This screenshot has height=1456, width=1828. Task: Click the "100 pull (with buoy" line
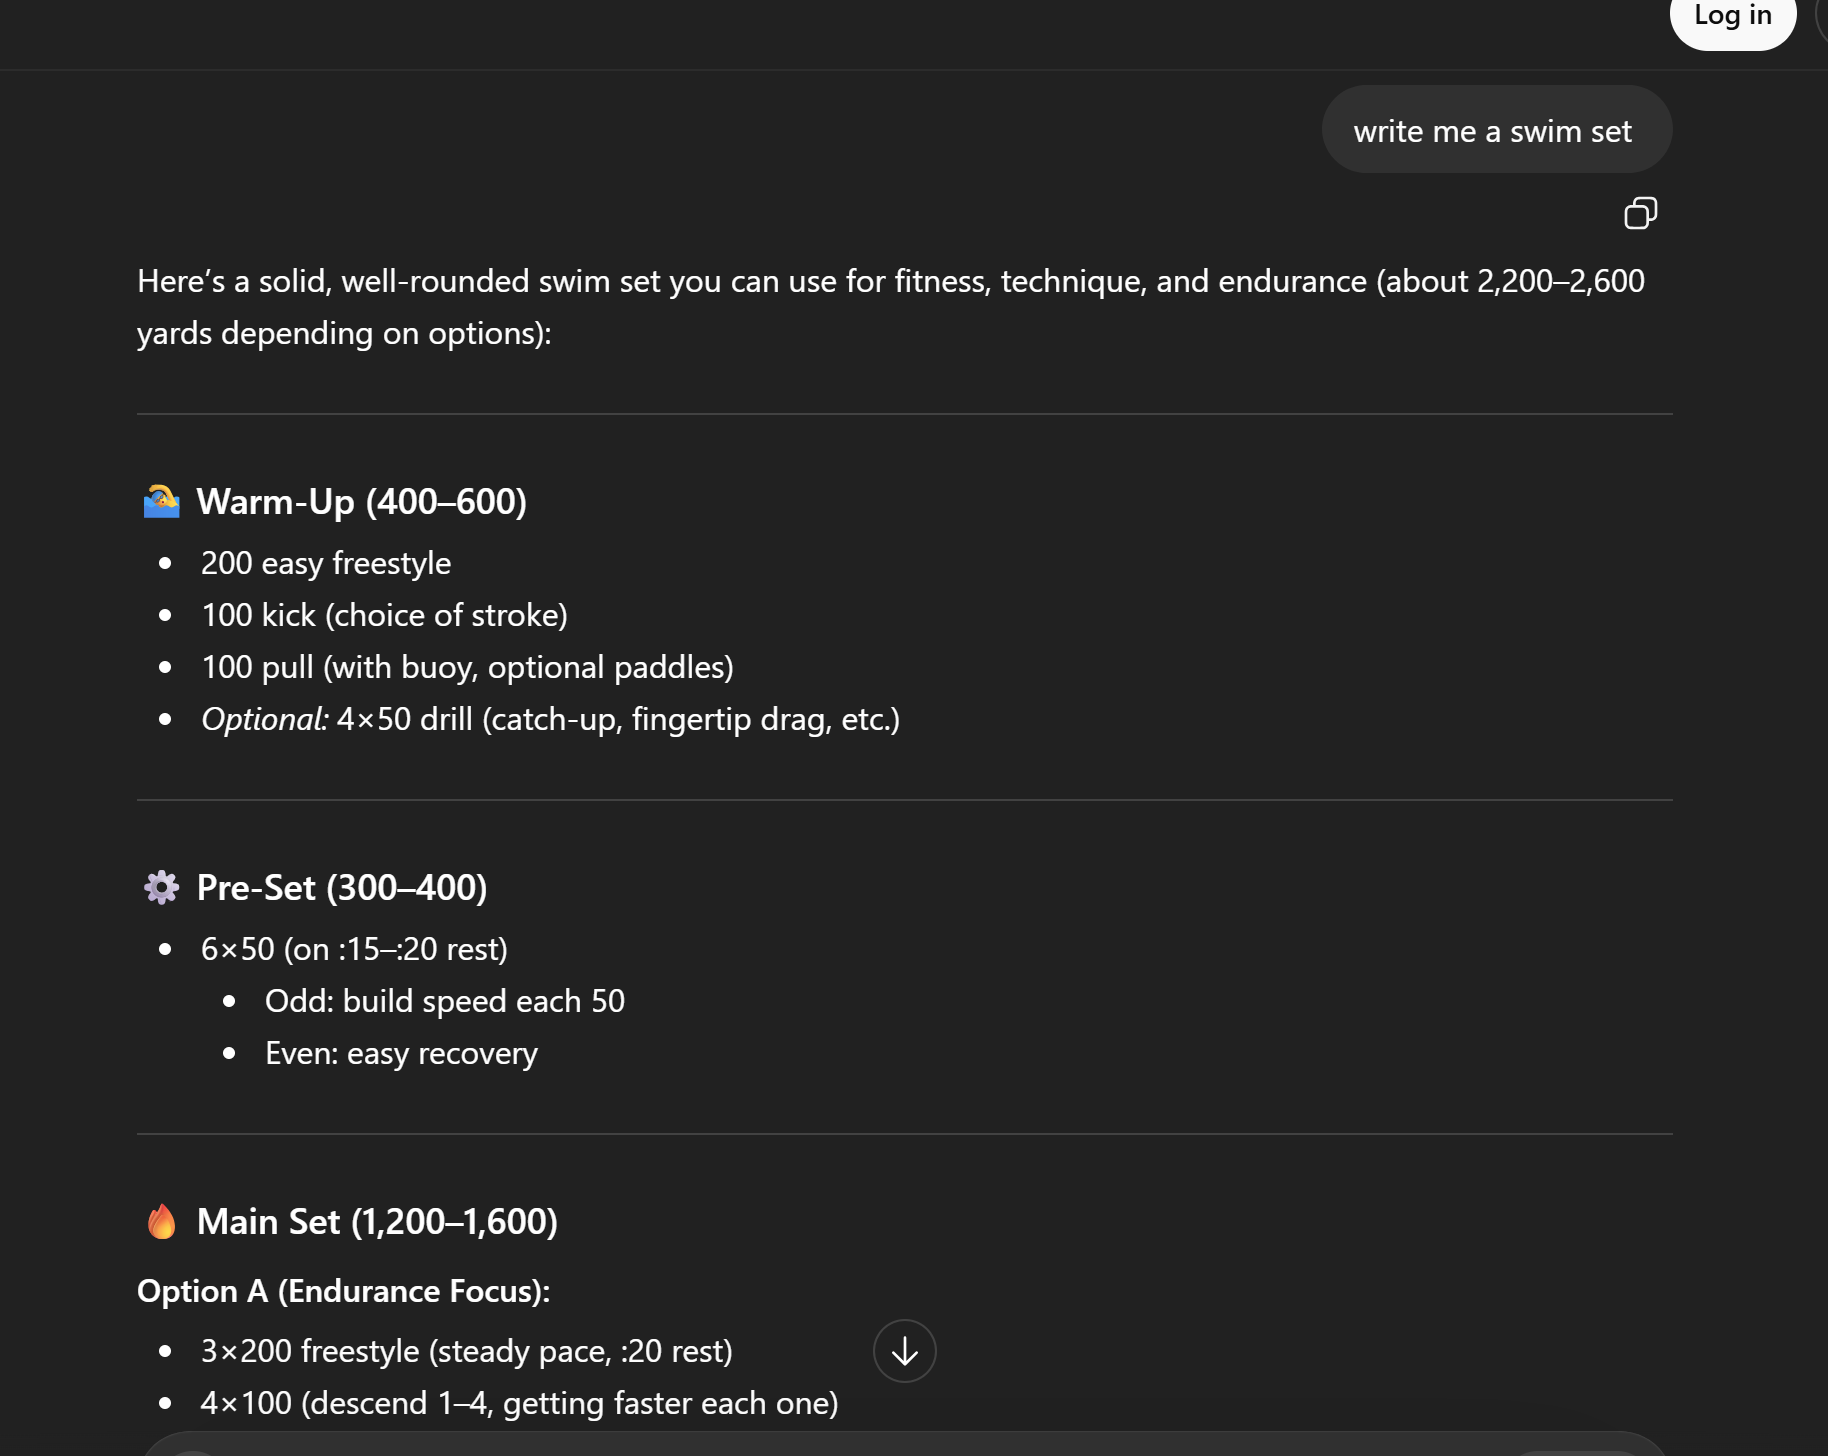point(467,667)
